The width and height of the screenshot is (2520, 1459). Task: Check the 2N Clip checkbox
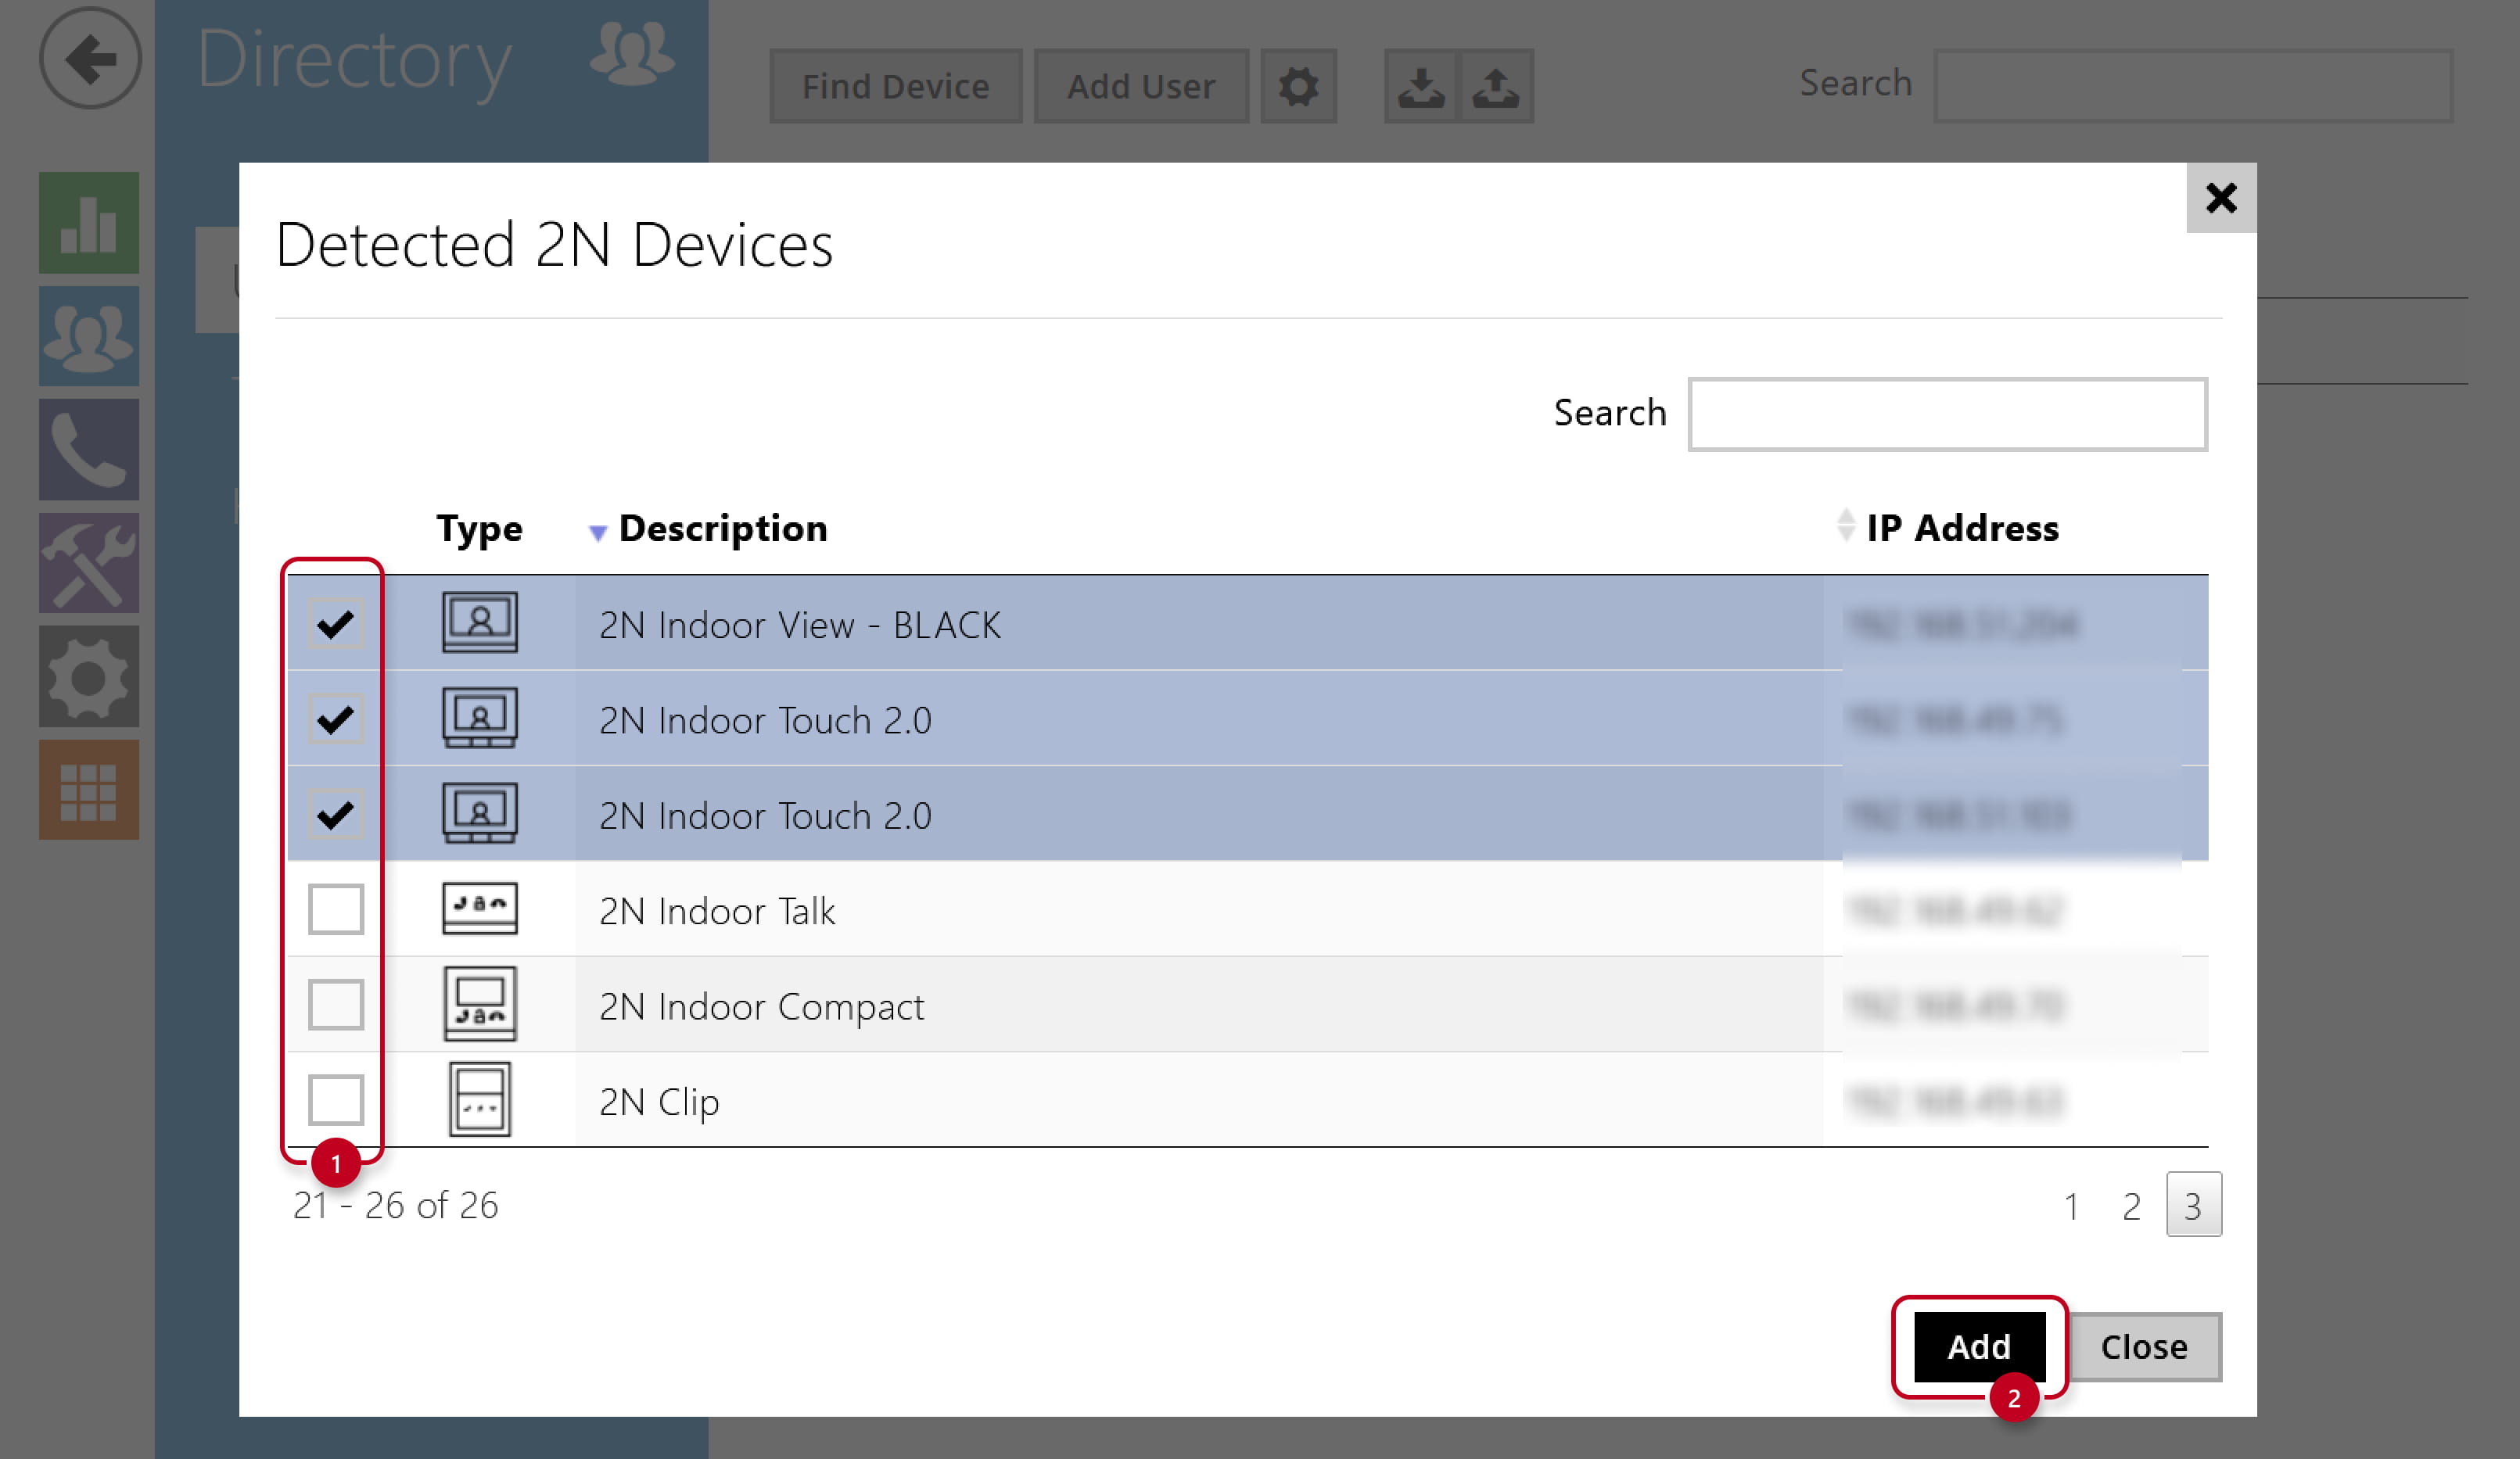point(335,1100)
